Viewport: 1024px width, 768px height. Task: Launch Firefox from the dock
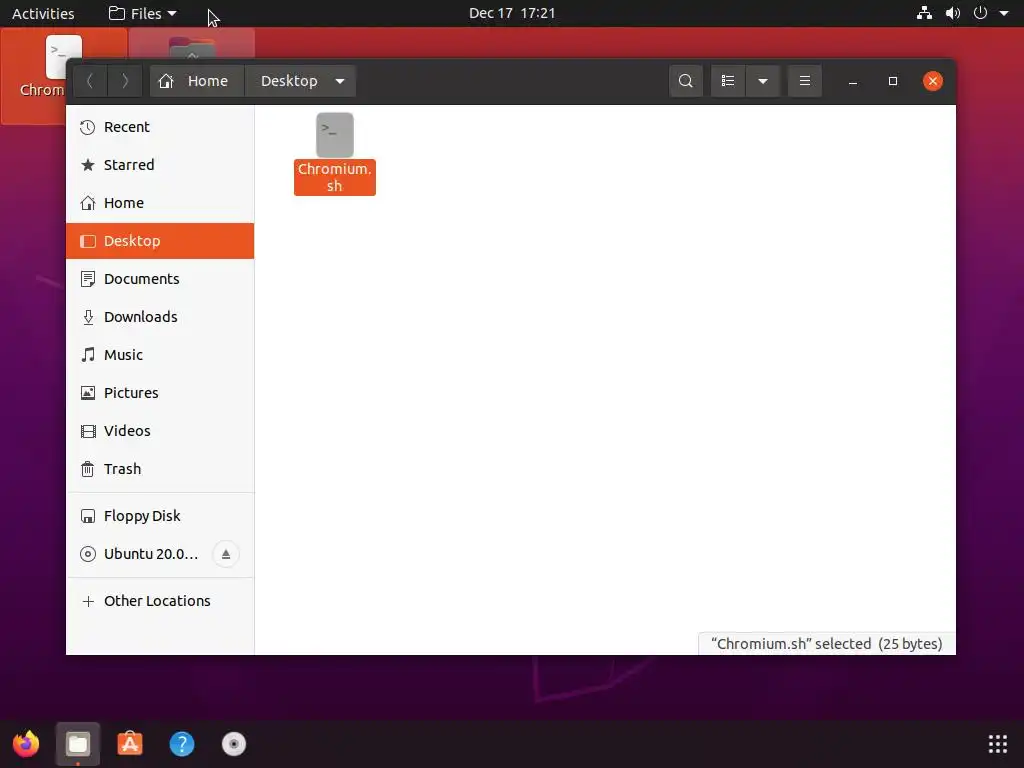point(26,744)
